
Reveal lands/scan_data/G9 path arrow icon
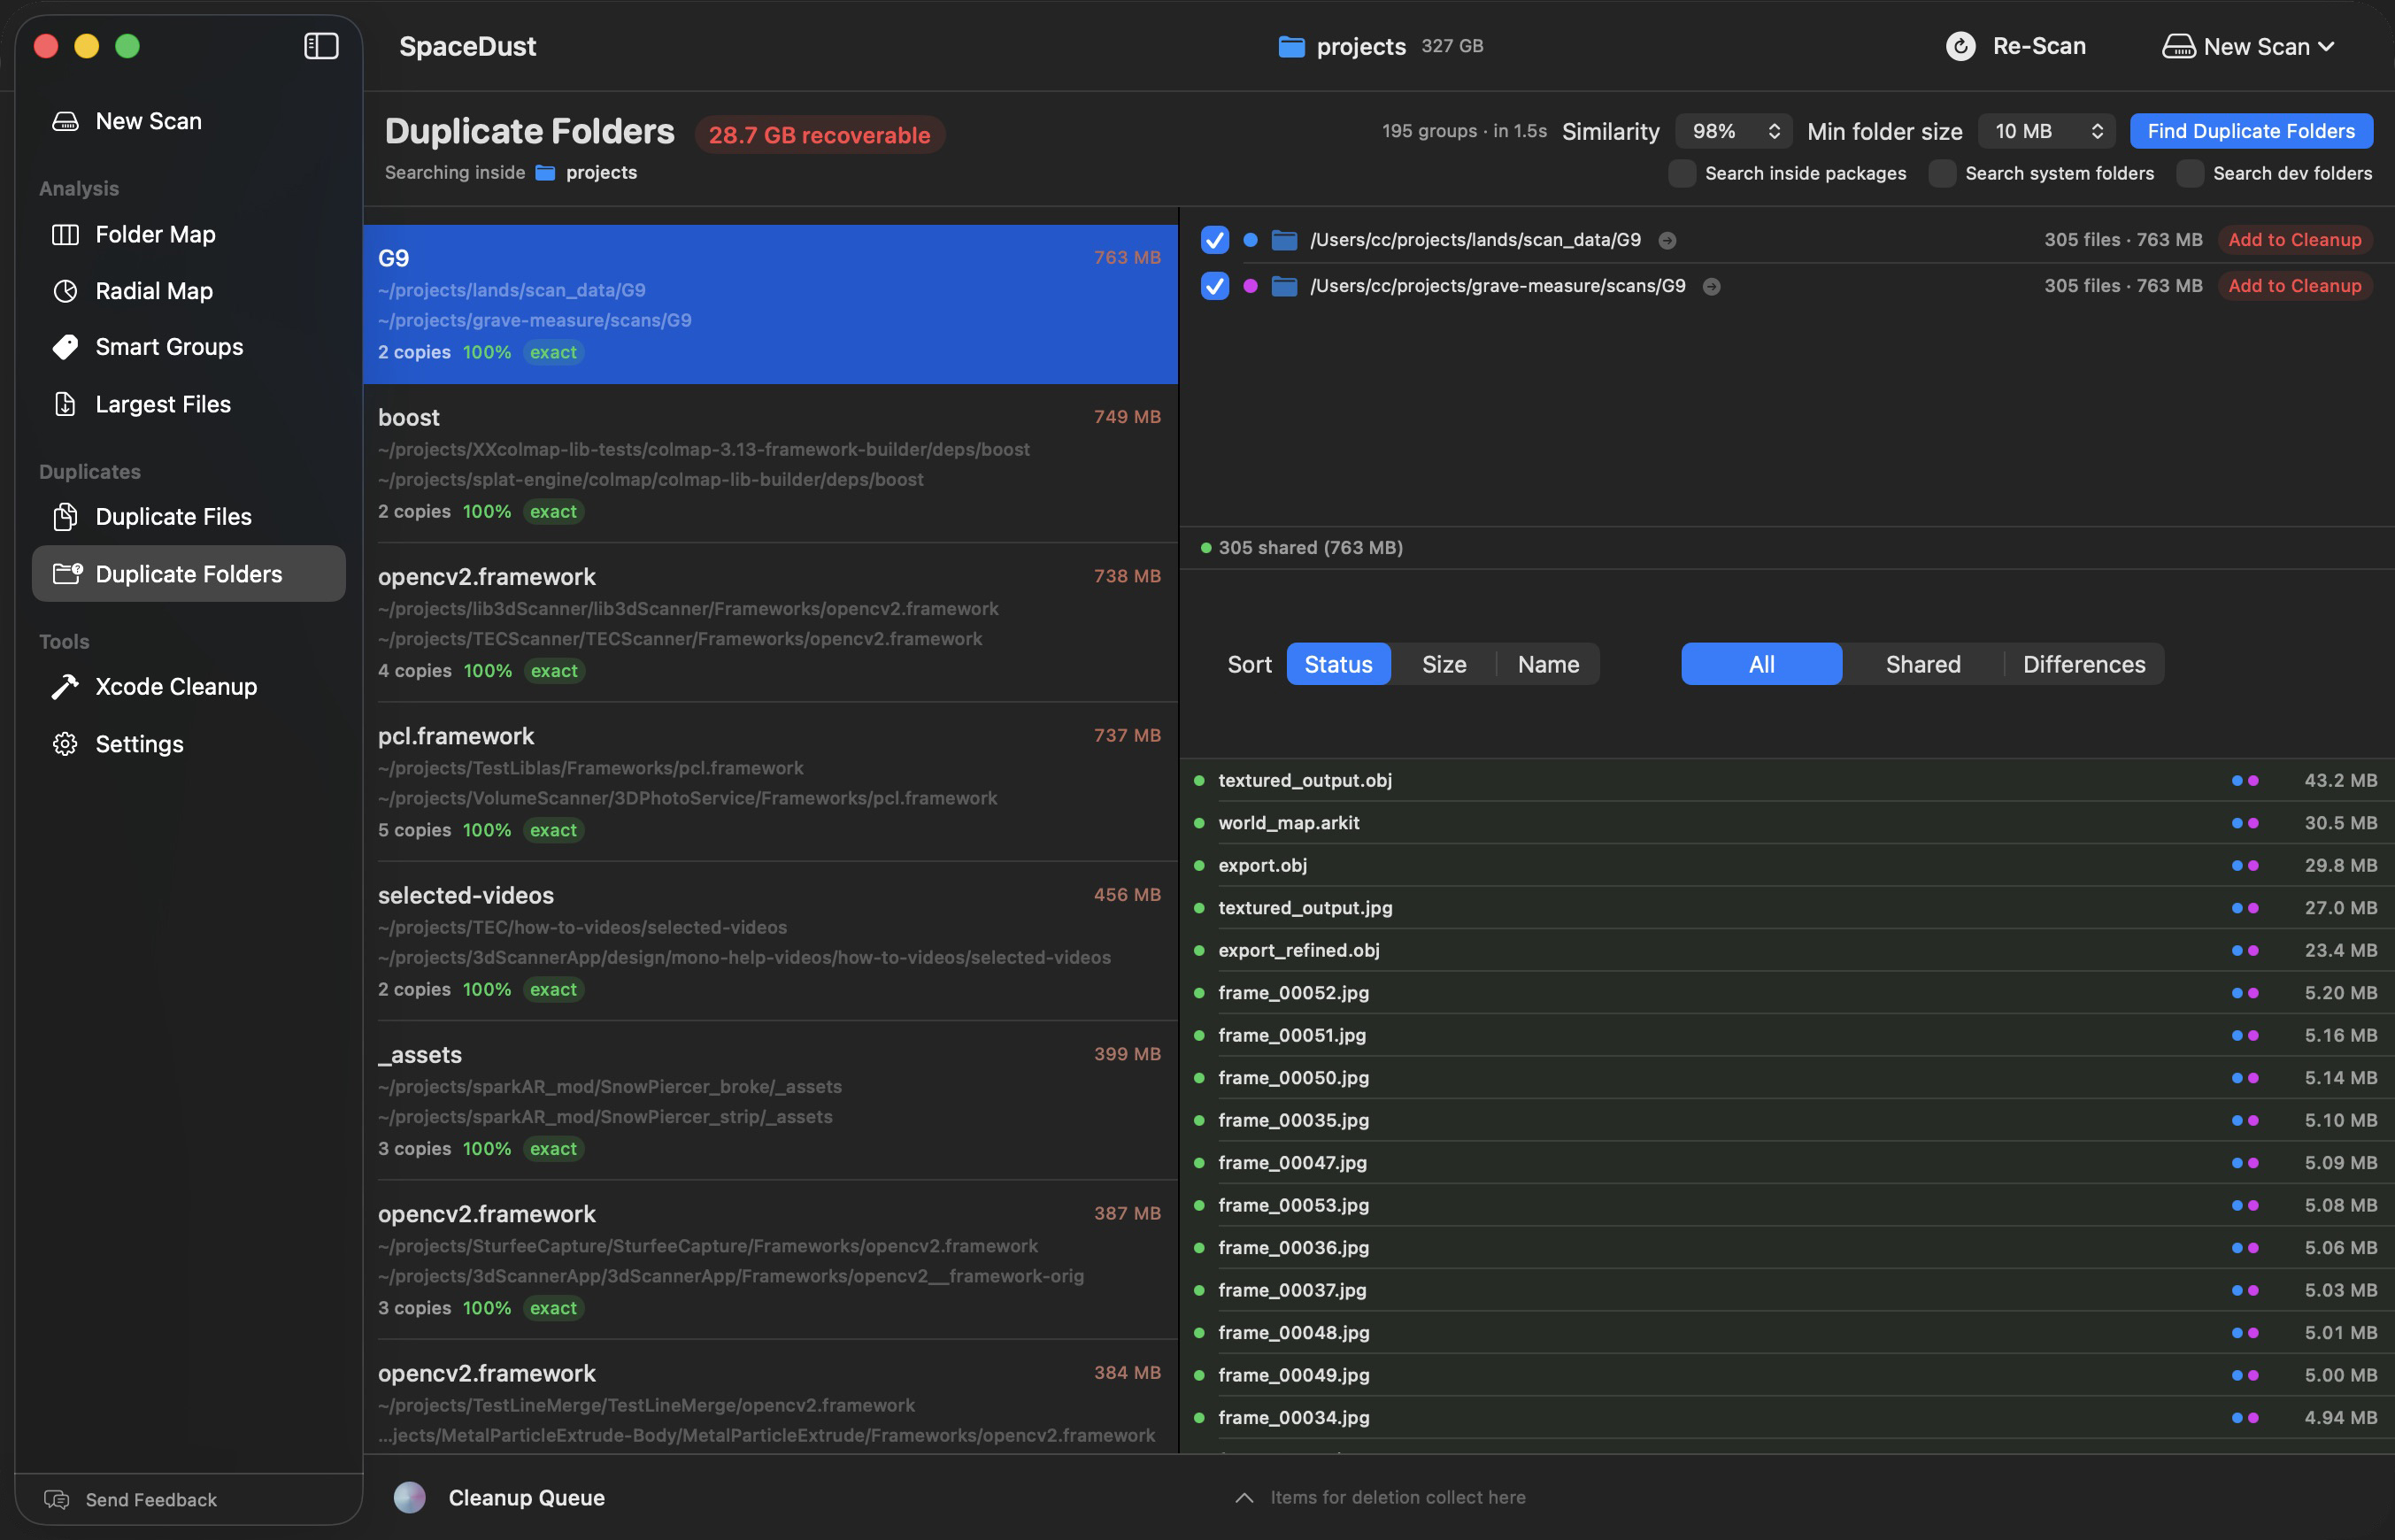coord(1667,240)
